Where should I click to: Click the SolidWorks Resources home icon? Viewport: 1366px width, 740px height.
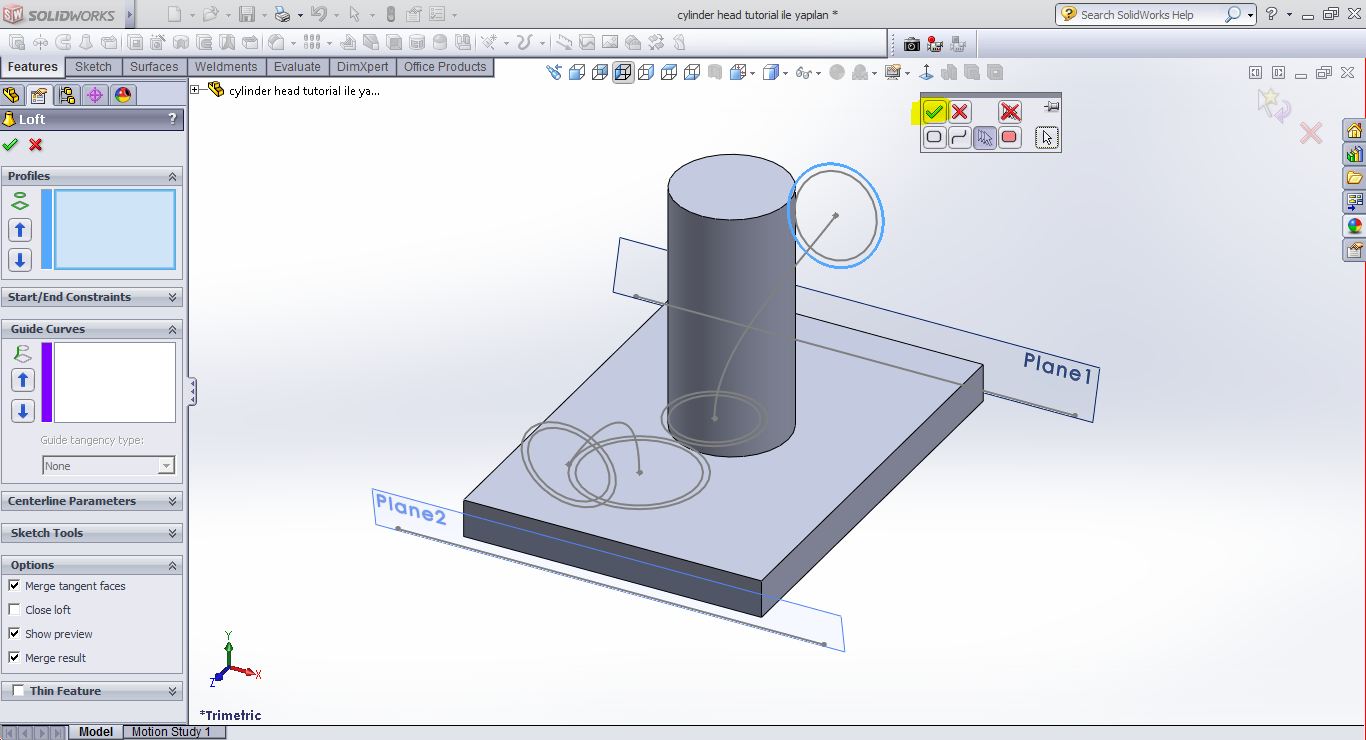tap(1354, 131)
